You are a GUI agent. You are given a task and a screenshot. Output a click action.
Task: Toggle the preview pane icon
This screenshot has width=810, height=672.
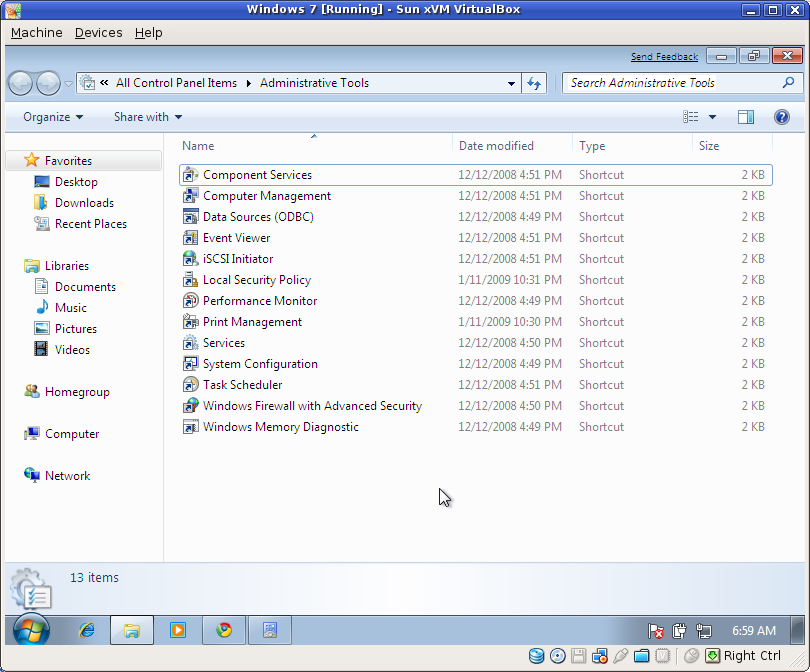(745, 117)
